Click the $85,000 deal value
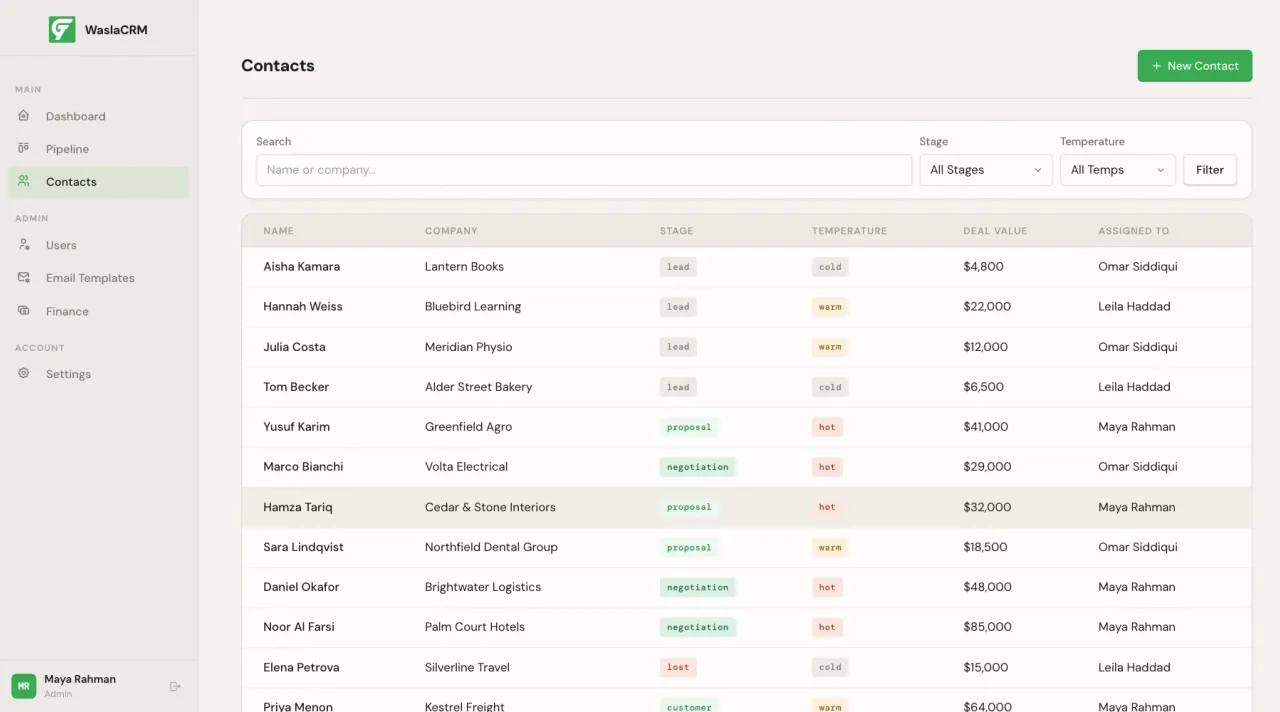This screenshot has width=1280, height=712. click(x=987, y=627)
